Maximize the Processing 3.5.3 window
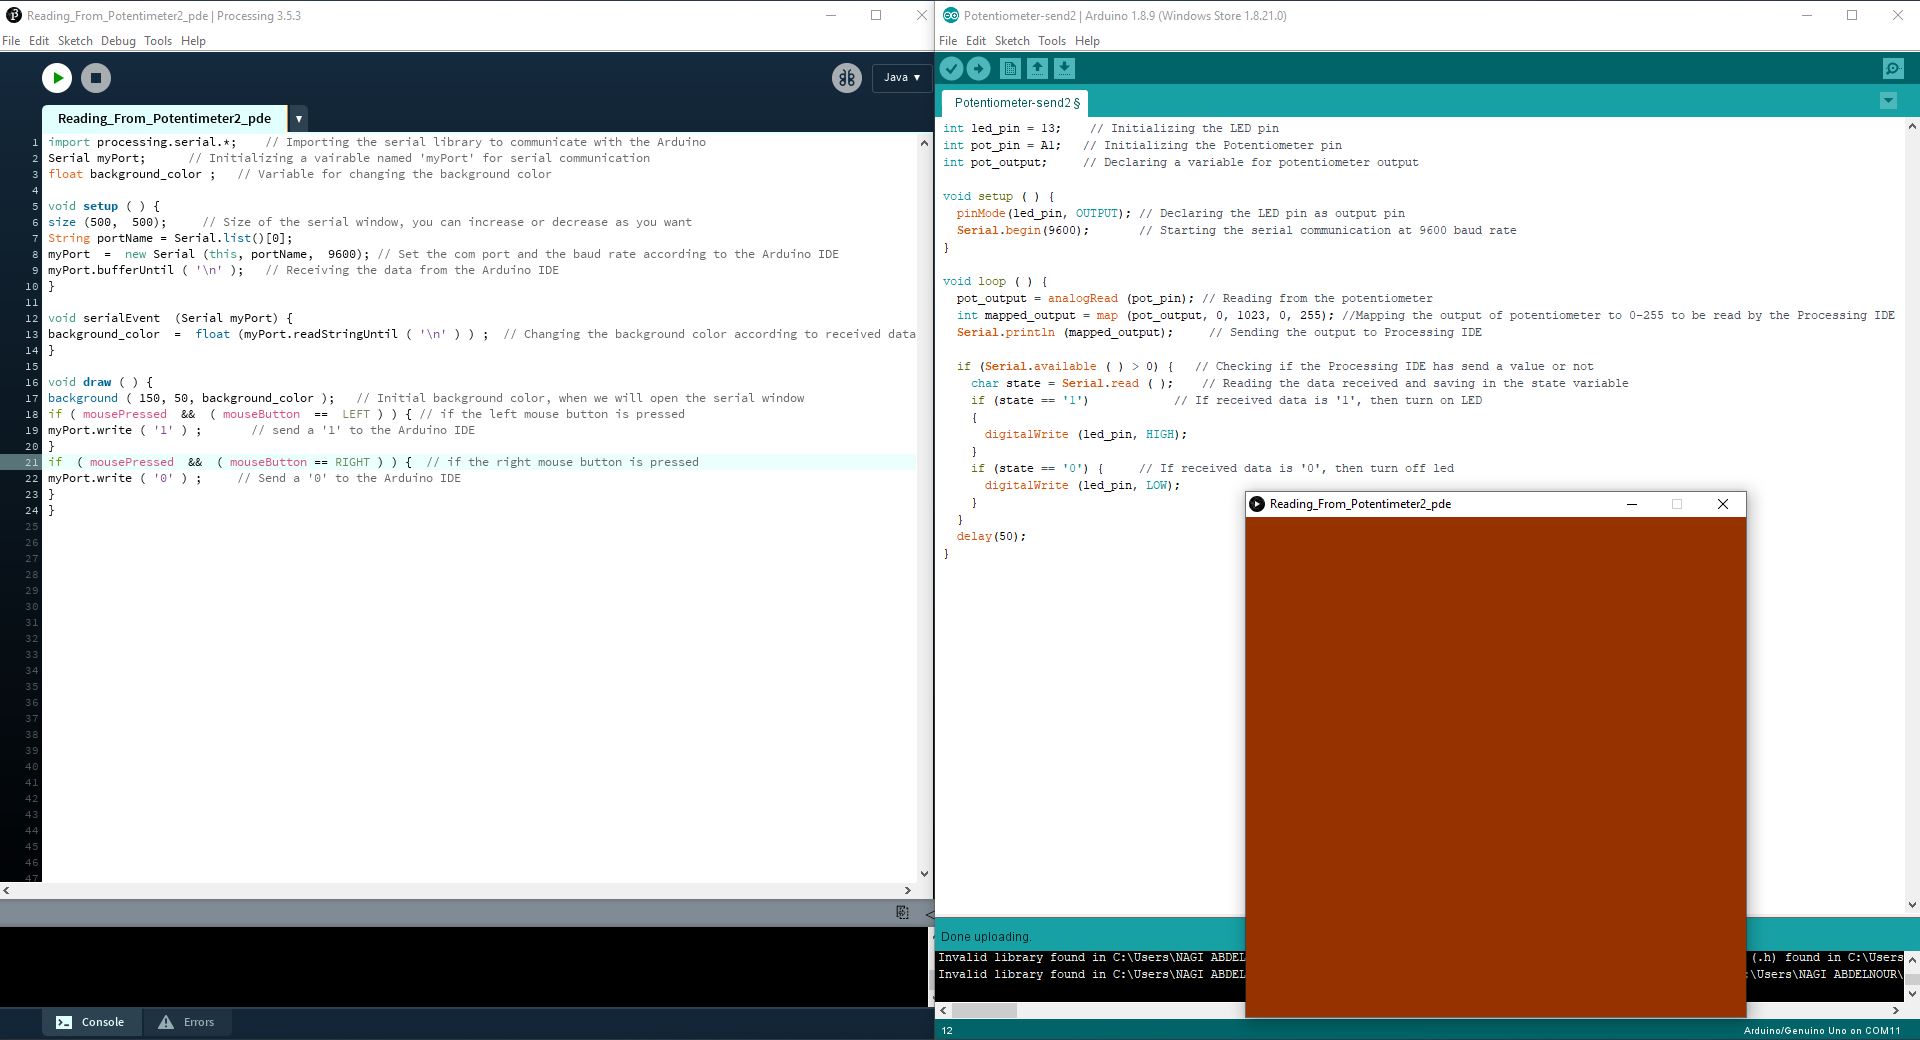The height and width of the screenshot is (1040, 1920). coord(876,15)
